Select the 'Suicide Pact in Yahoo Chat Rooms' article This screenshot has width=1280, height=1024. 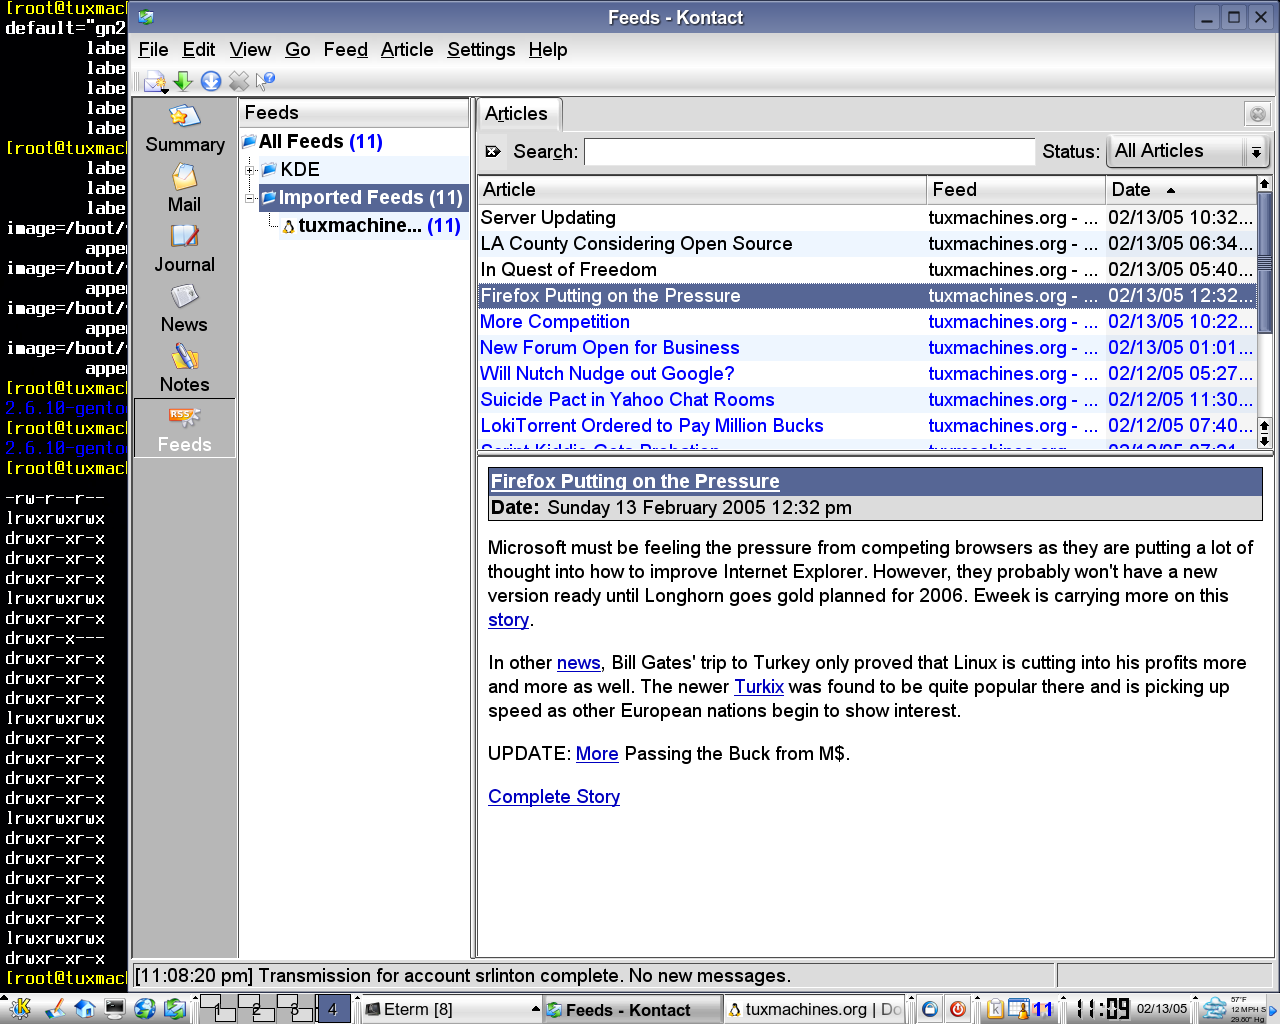pyautogui.click(x=867, y=400)
